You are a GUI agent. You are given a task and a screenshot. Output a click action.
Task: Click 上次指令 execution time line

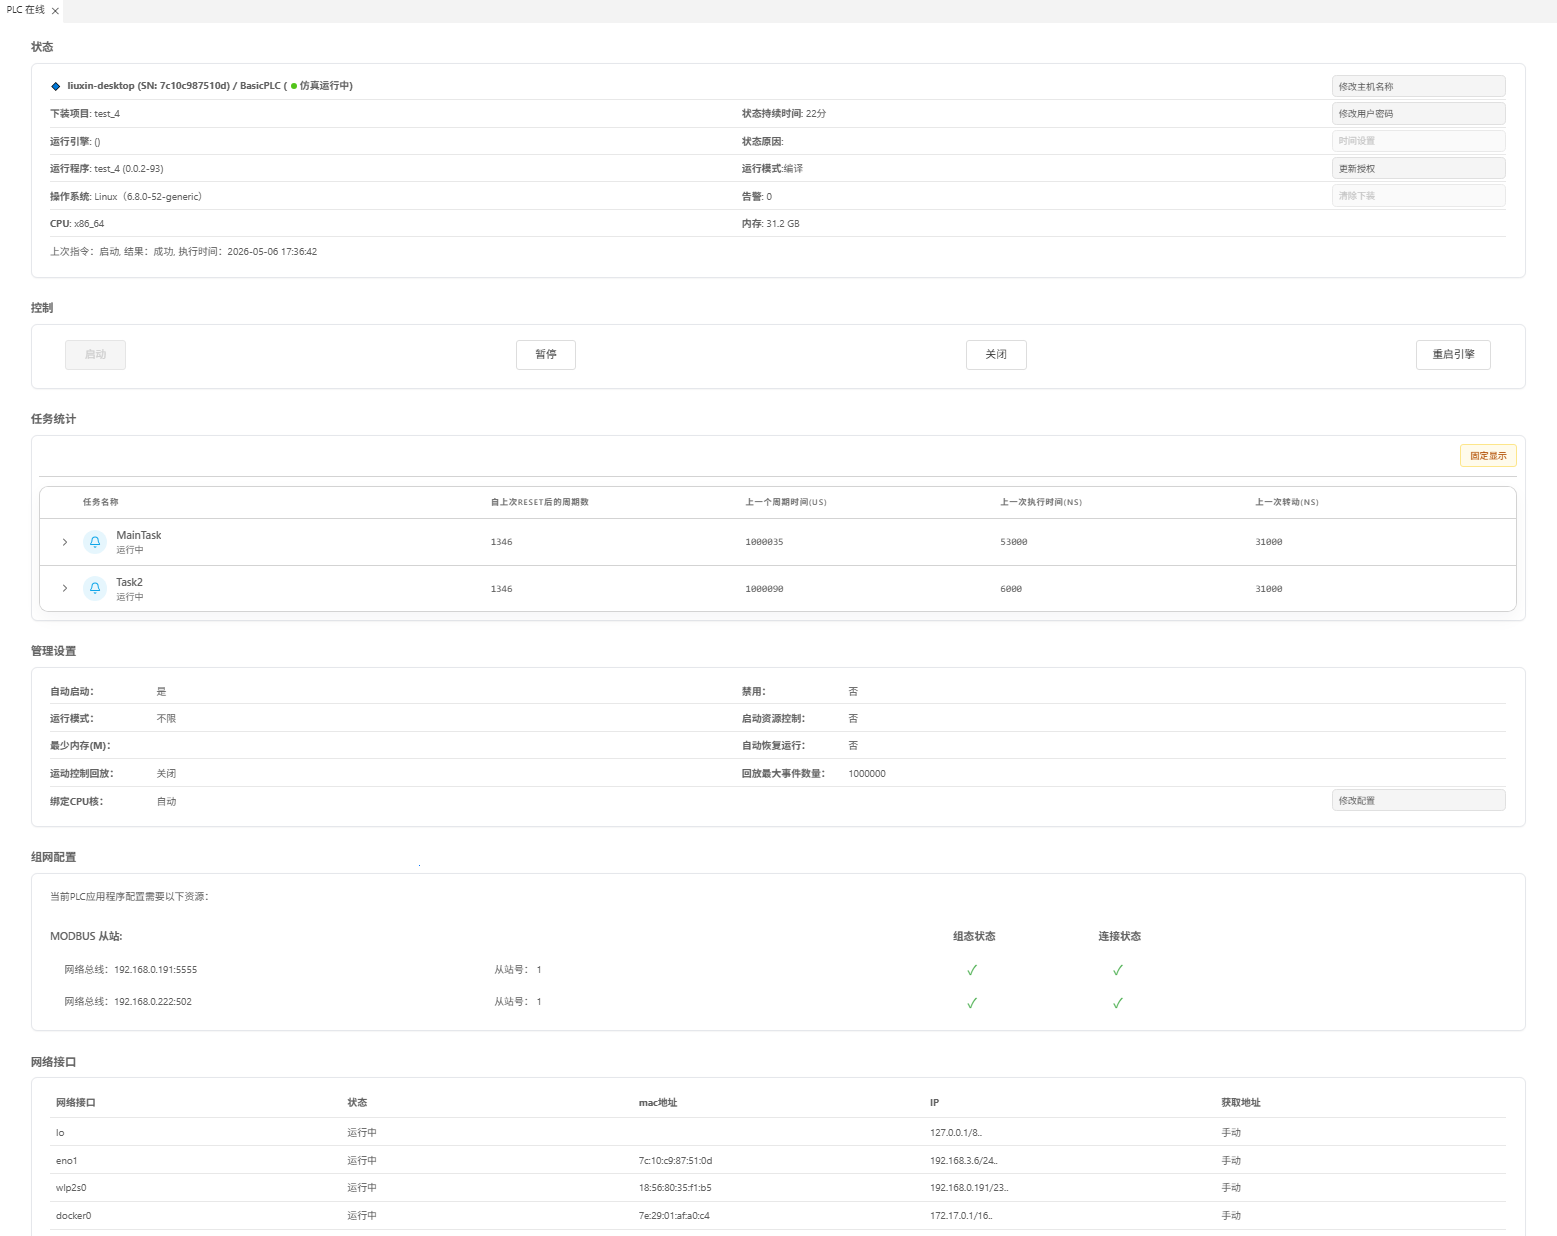tap(184, 252)
